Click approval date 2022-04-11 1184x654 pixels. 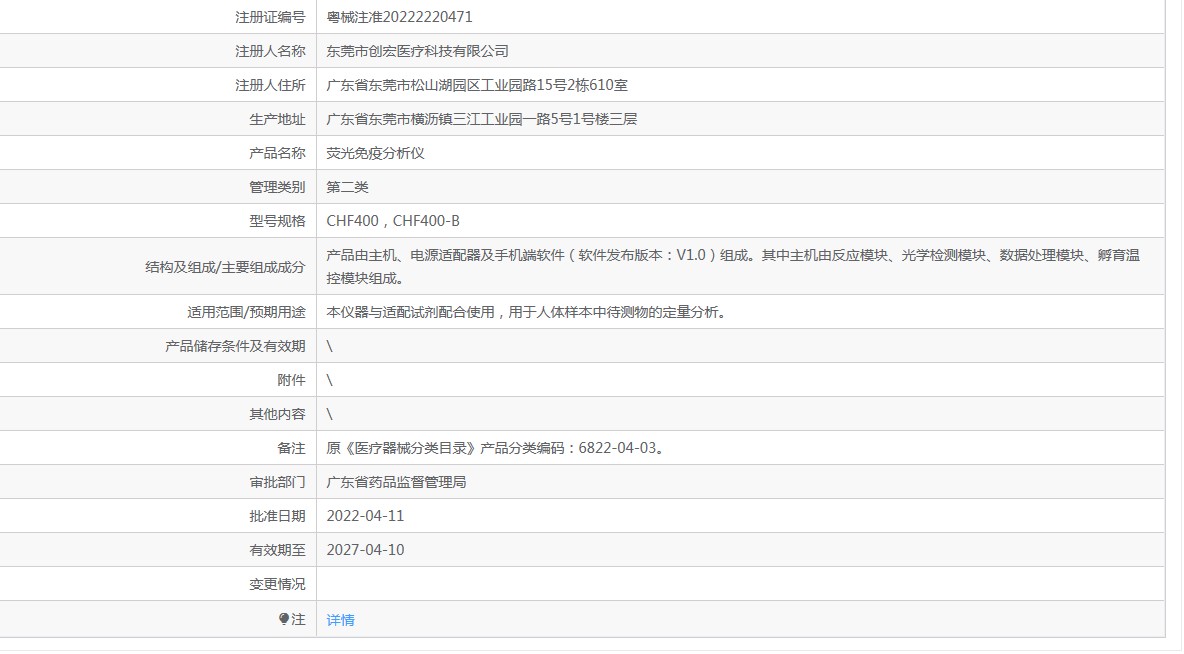pyautogui.click(x=365, y=516)
